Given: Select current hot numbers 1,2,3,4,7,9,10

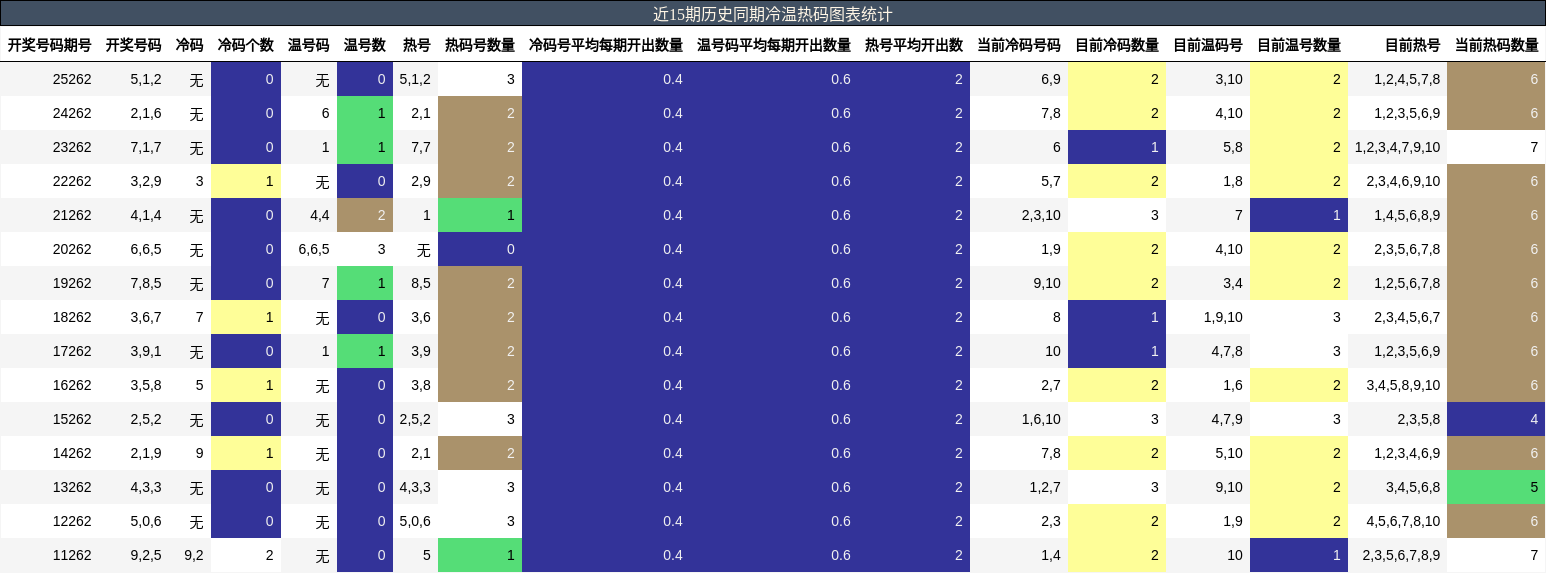Looking at the screenshot, I should tap(1398, 147).
